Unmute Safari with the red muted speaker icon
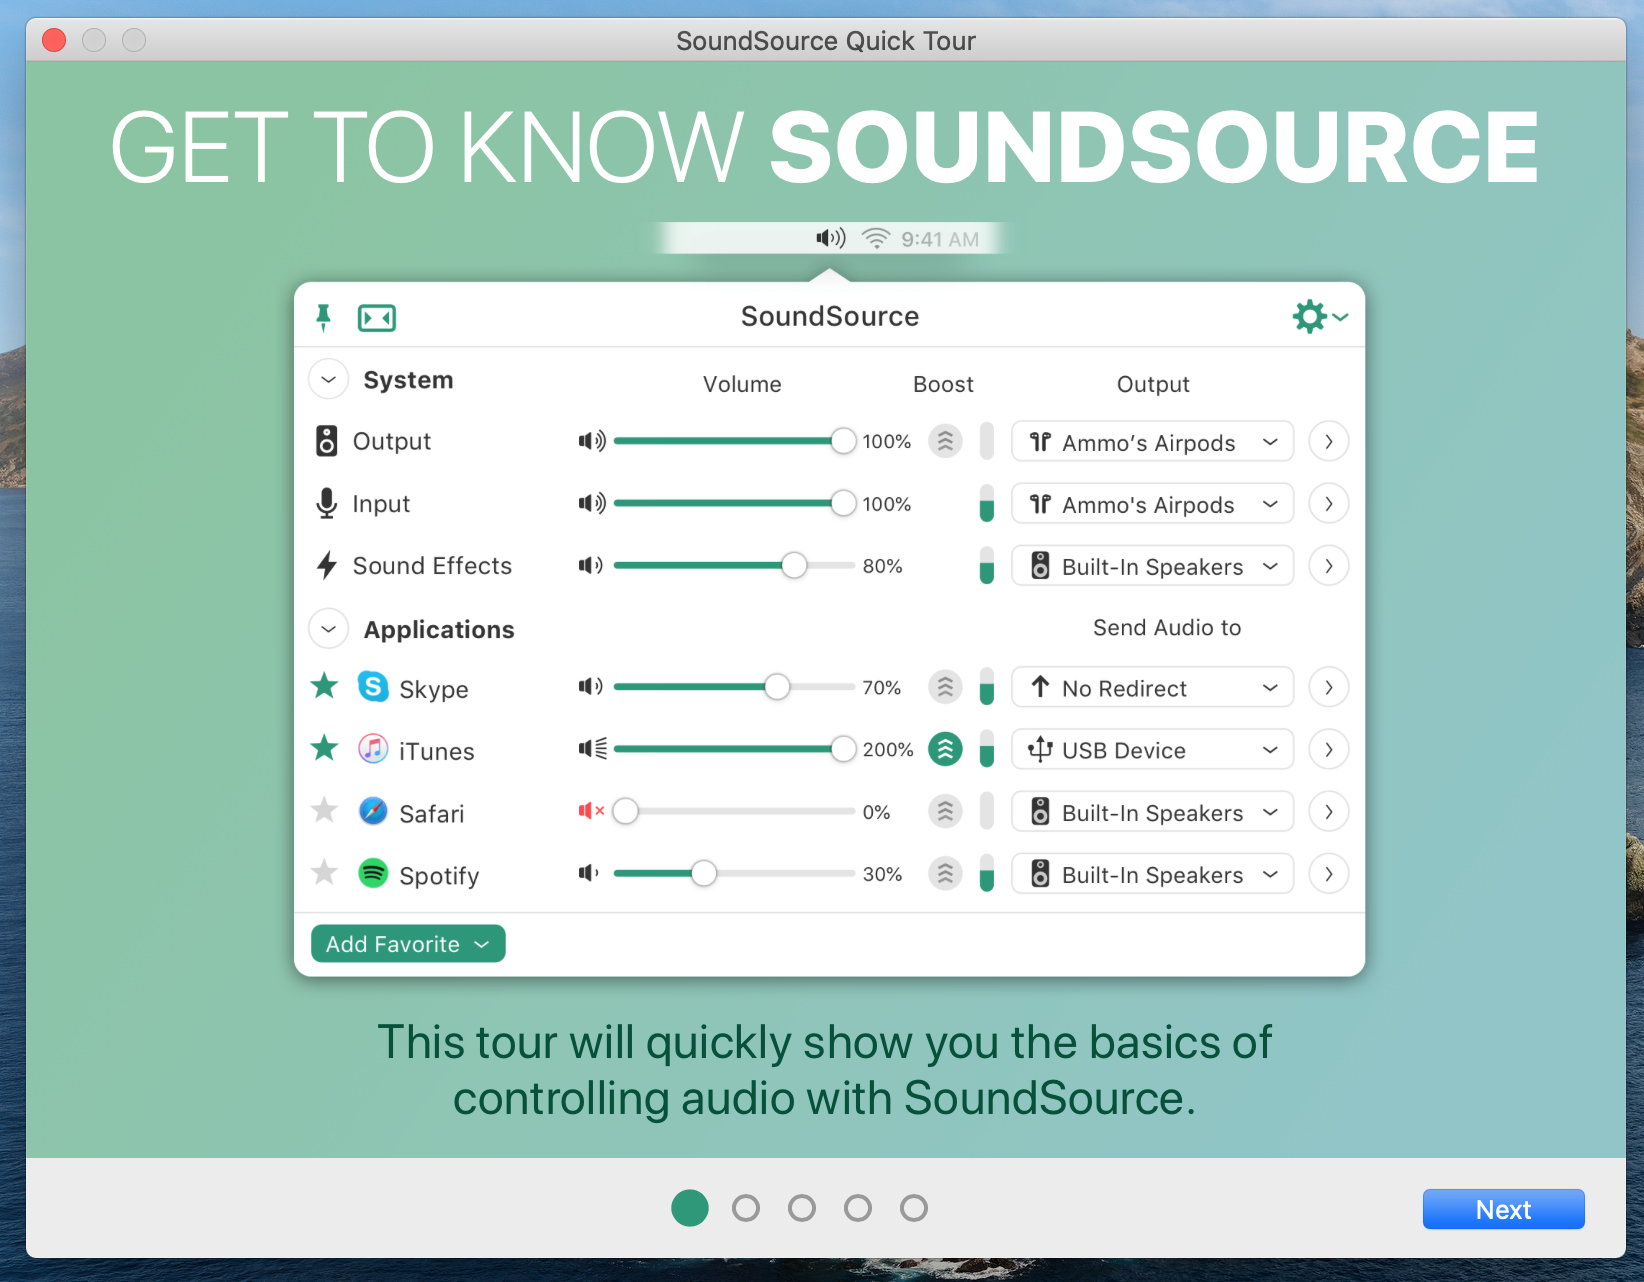The width and height of the screenshot is (1644, 1282). [x=592, y=811]
